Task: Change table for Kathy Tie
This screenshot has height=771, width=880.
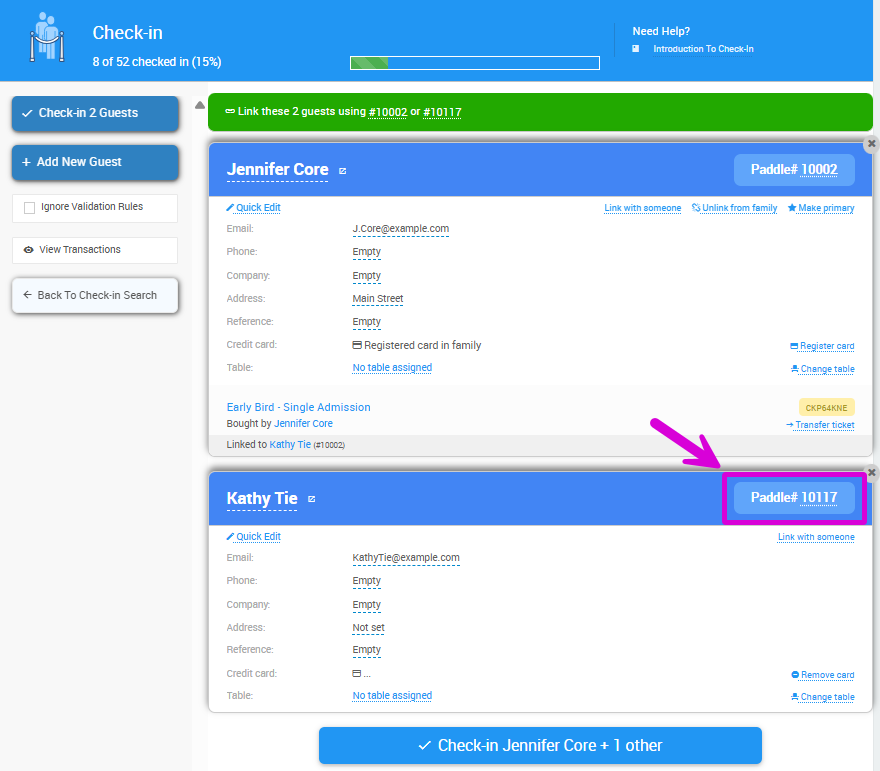Action: (822, 697)
